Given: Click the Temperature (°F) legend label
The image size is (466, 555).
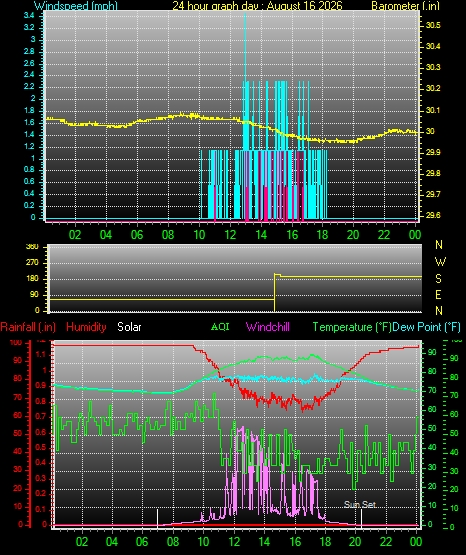Looking at the screenshot, I should pyautogui.click(x=352, y=327).
